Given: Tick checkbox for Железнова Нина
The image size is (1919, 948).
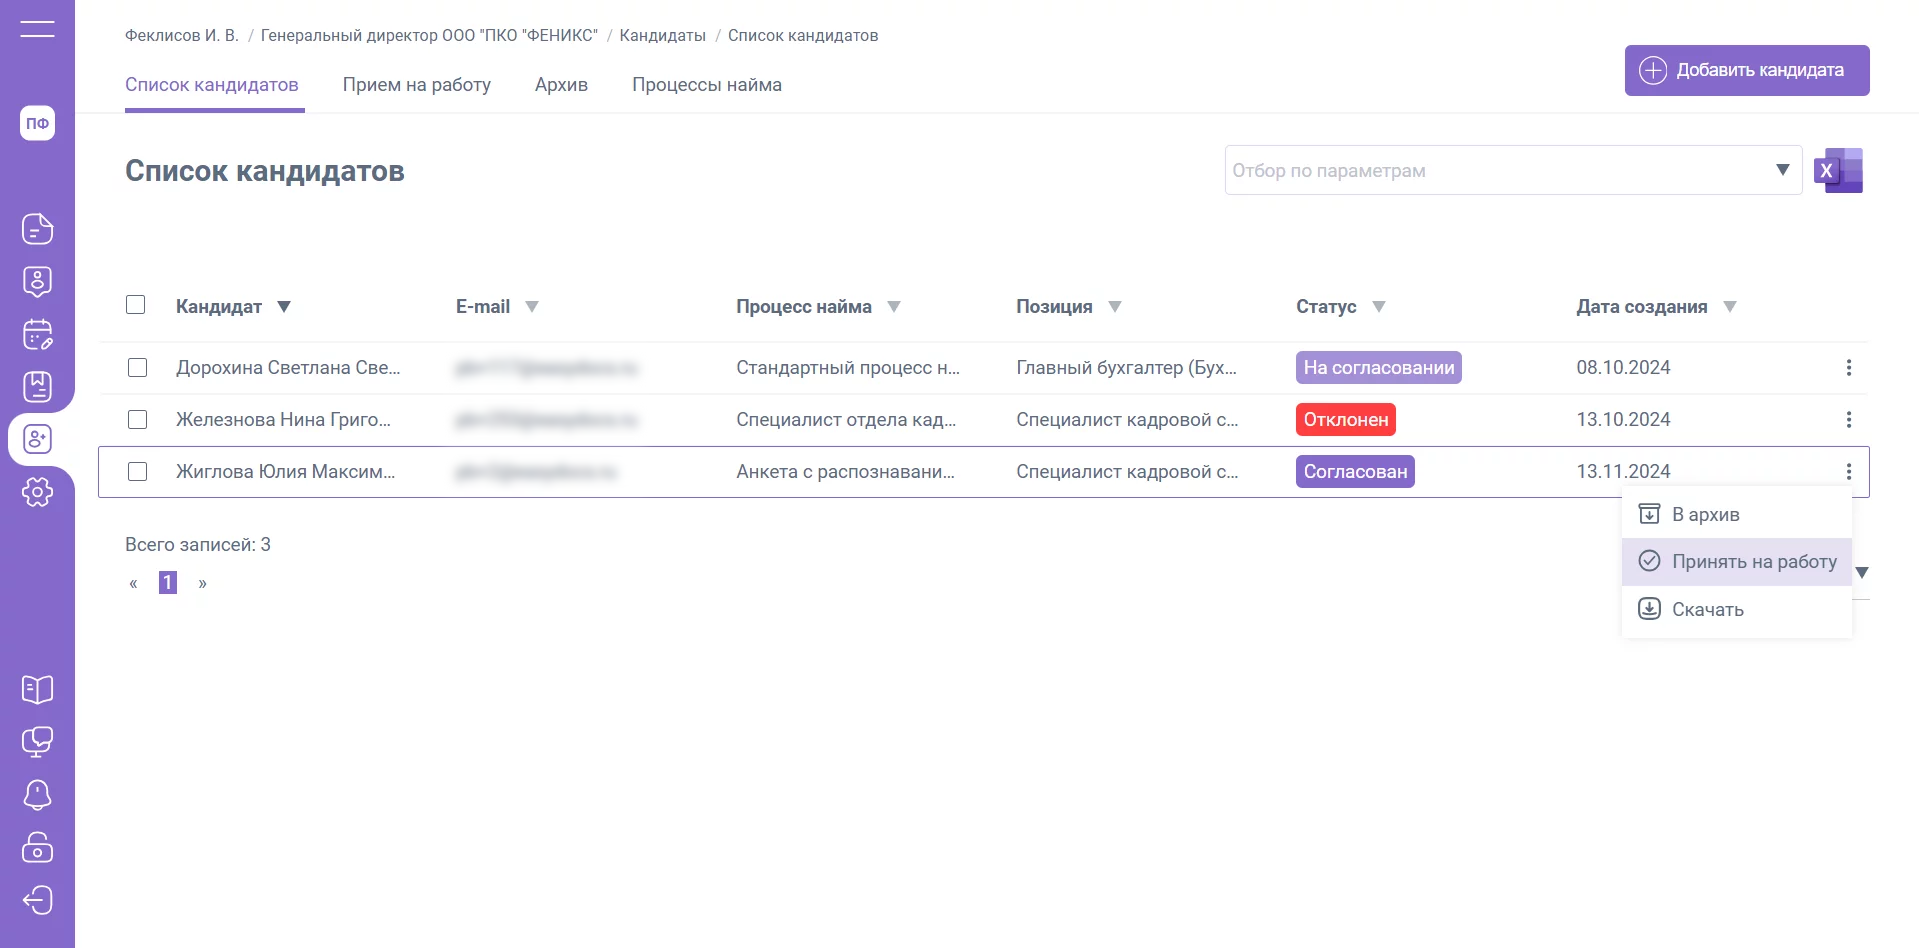Looking at the screenshot, I should pos(138,420).
